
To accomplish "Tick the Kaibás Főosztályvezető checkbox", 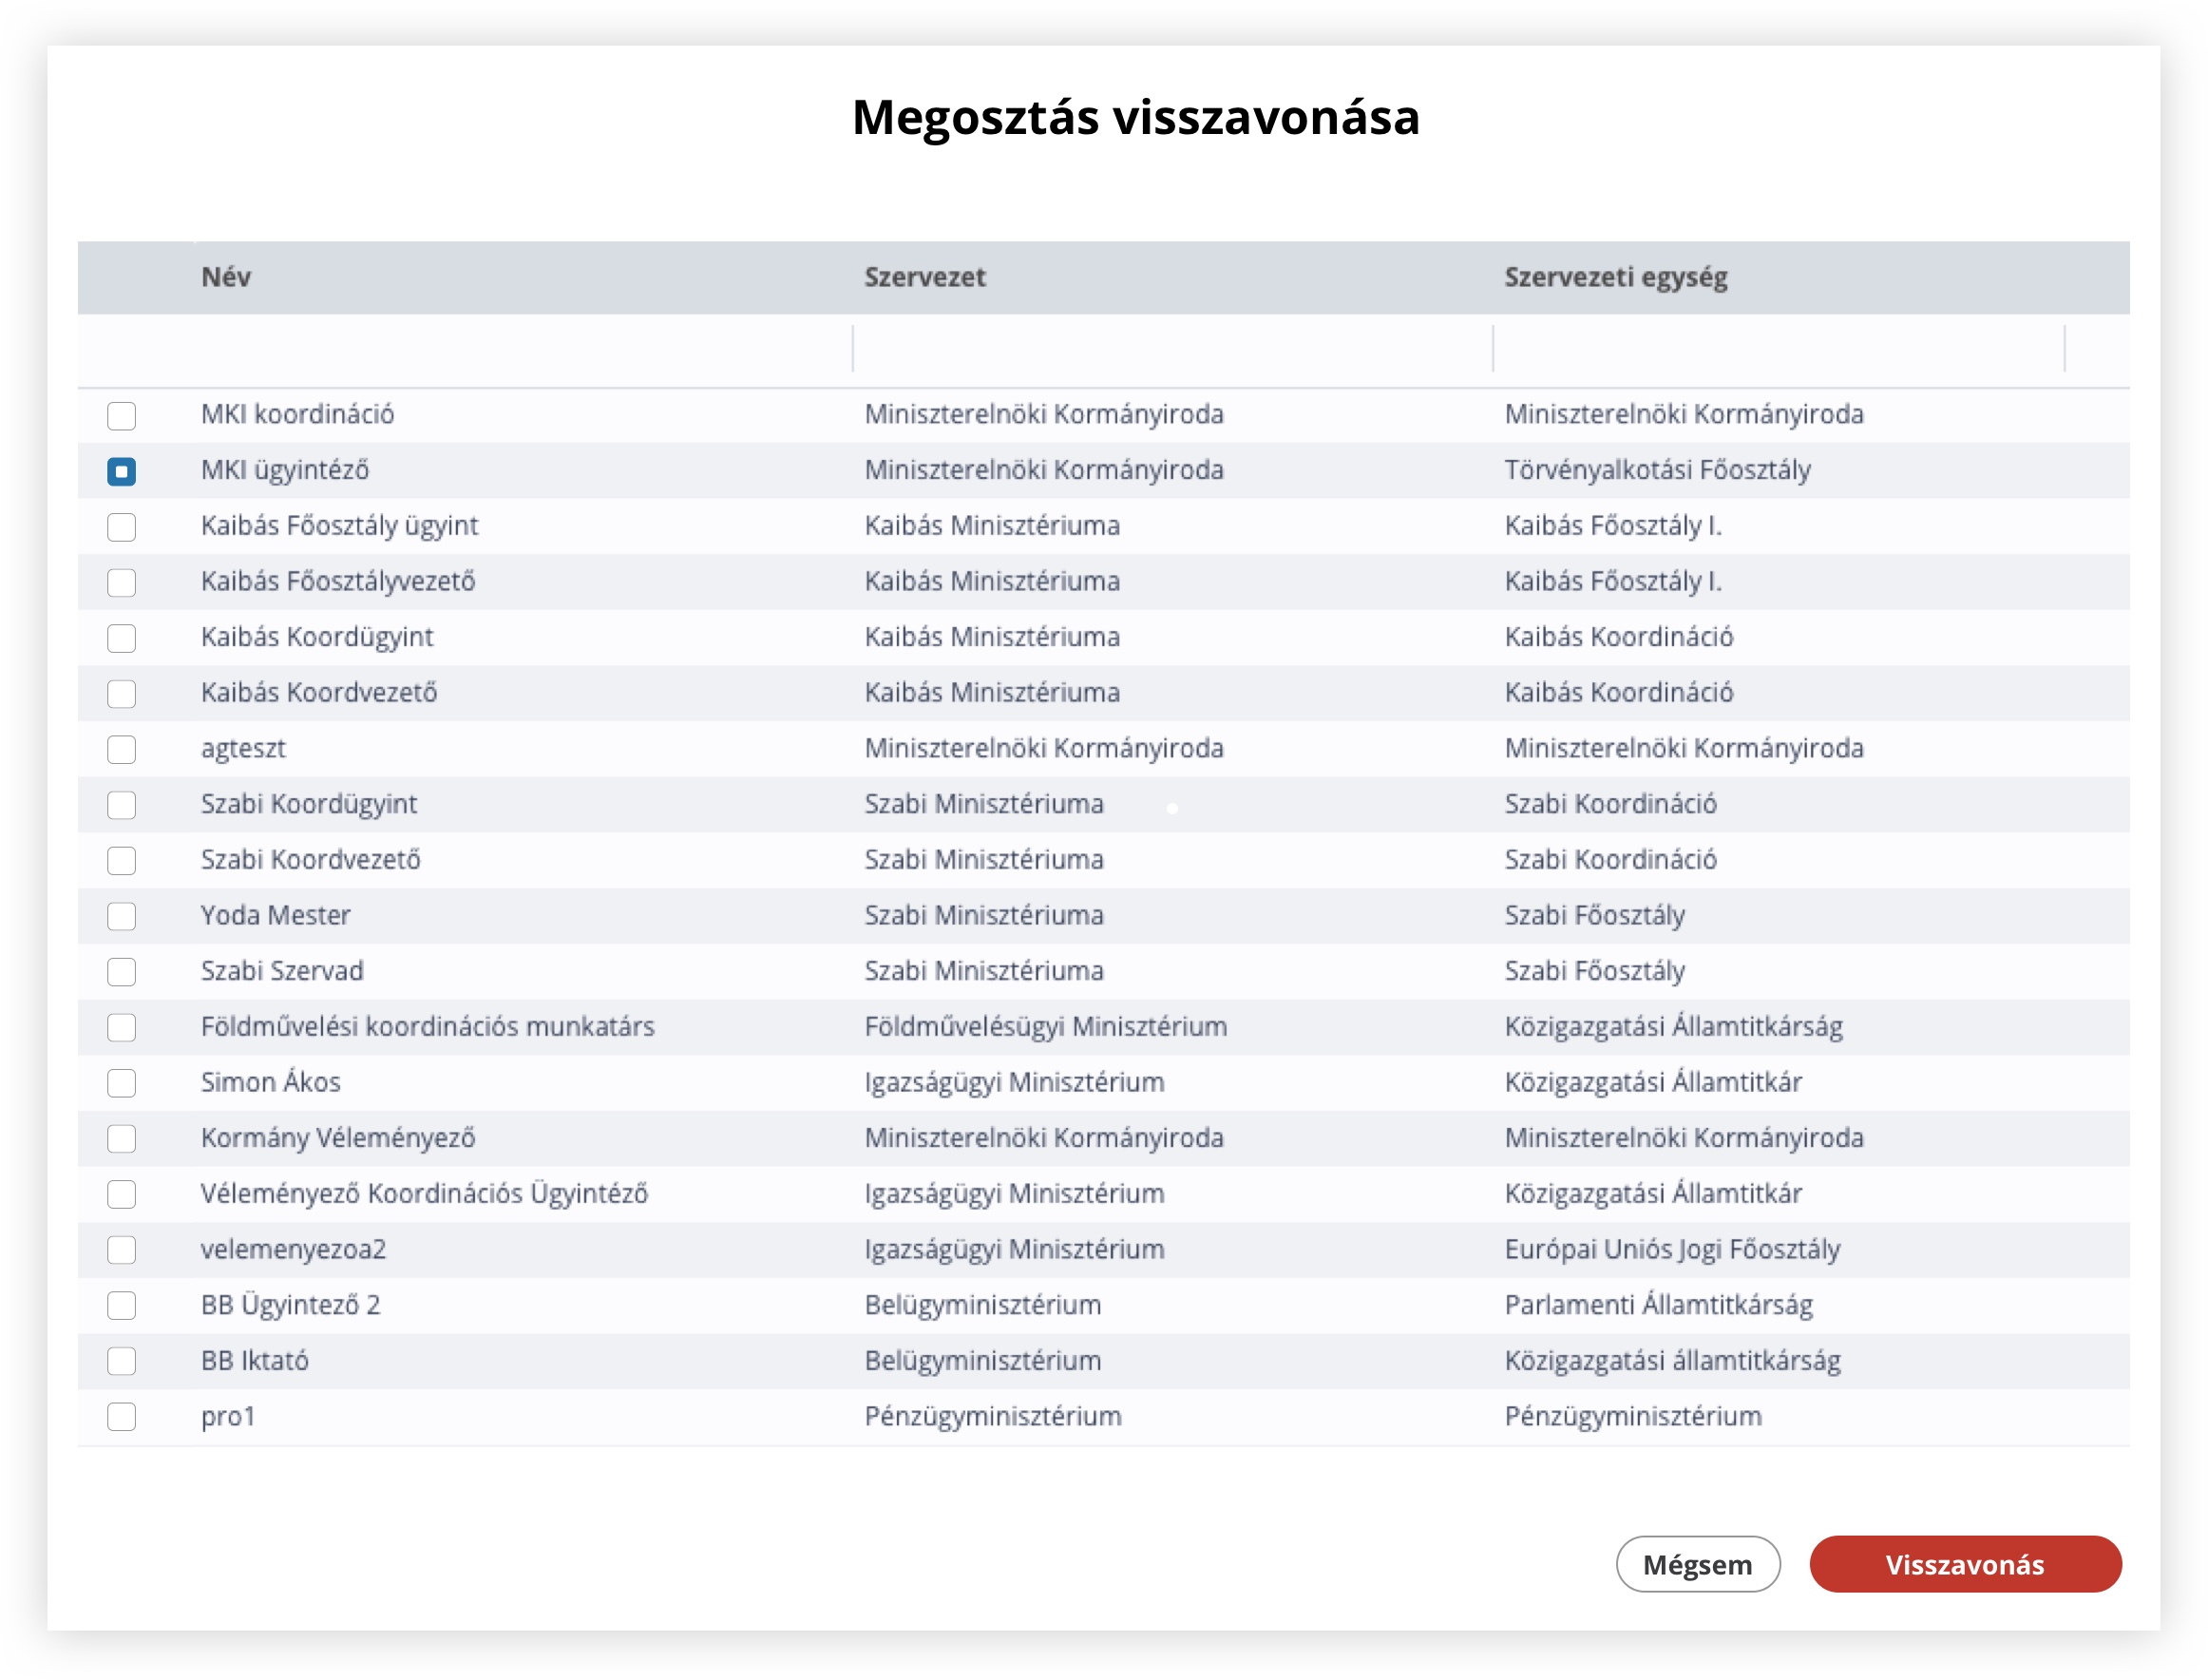I will (x=121, y=582).
